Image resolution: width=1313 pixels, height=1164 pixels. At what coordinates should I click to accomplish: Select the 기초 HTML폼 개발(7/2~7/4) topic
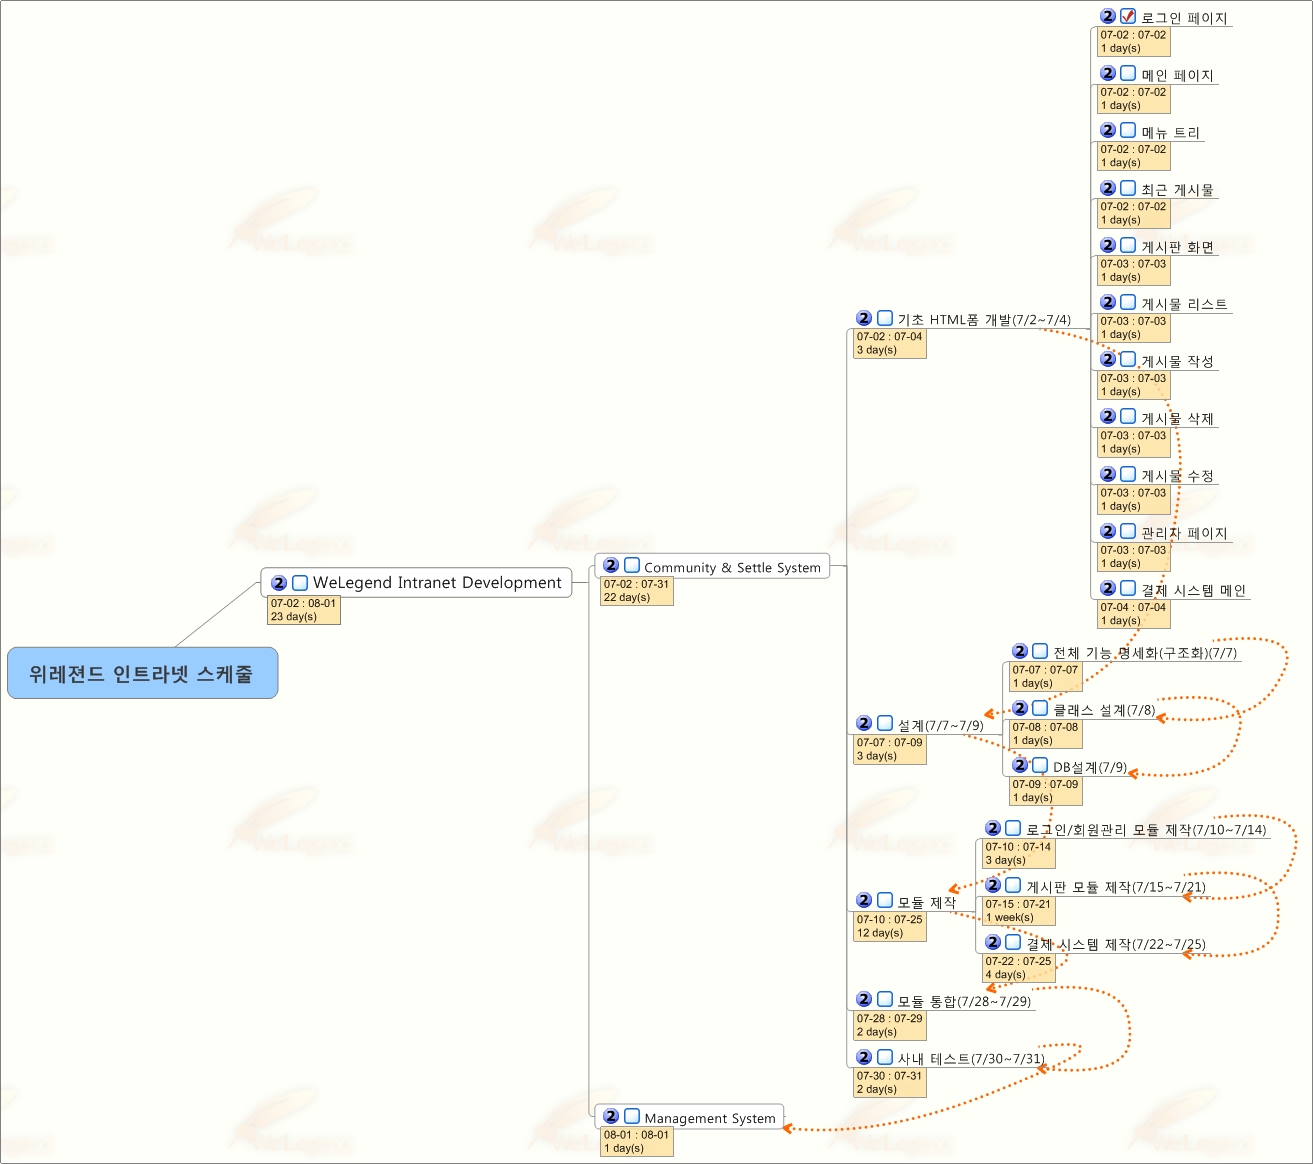(983, 320)
